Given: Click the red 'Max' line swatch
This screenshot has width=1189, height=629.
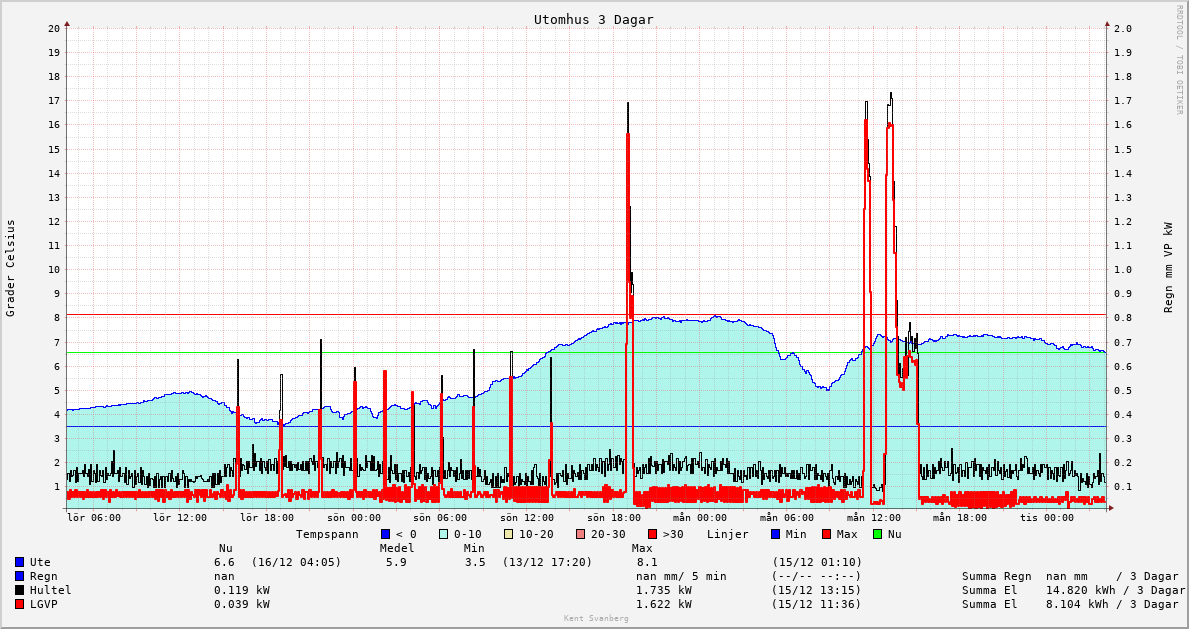Looking at the screenshot, I should (x=826, y=534).
